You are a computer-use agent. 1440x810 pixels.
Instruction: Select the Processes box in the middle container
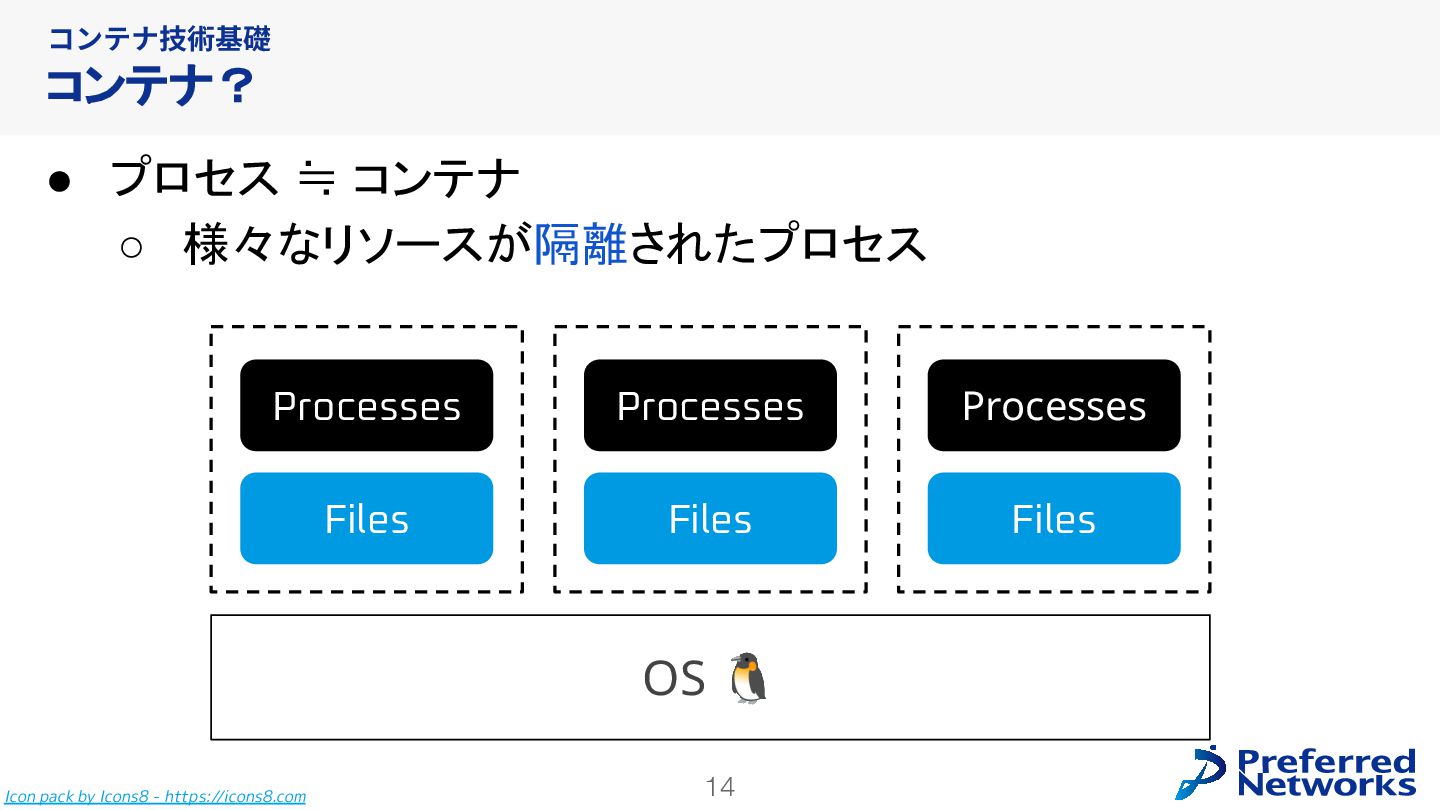click(x=710, y=406)
